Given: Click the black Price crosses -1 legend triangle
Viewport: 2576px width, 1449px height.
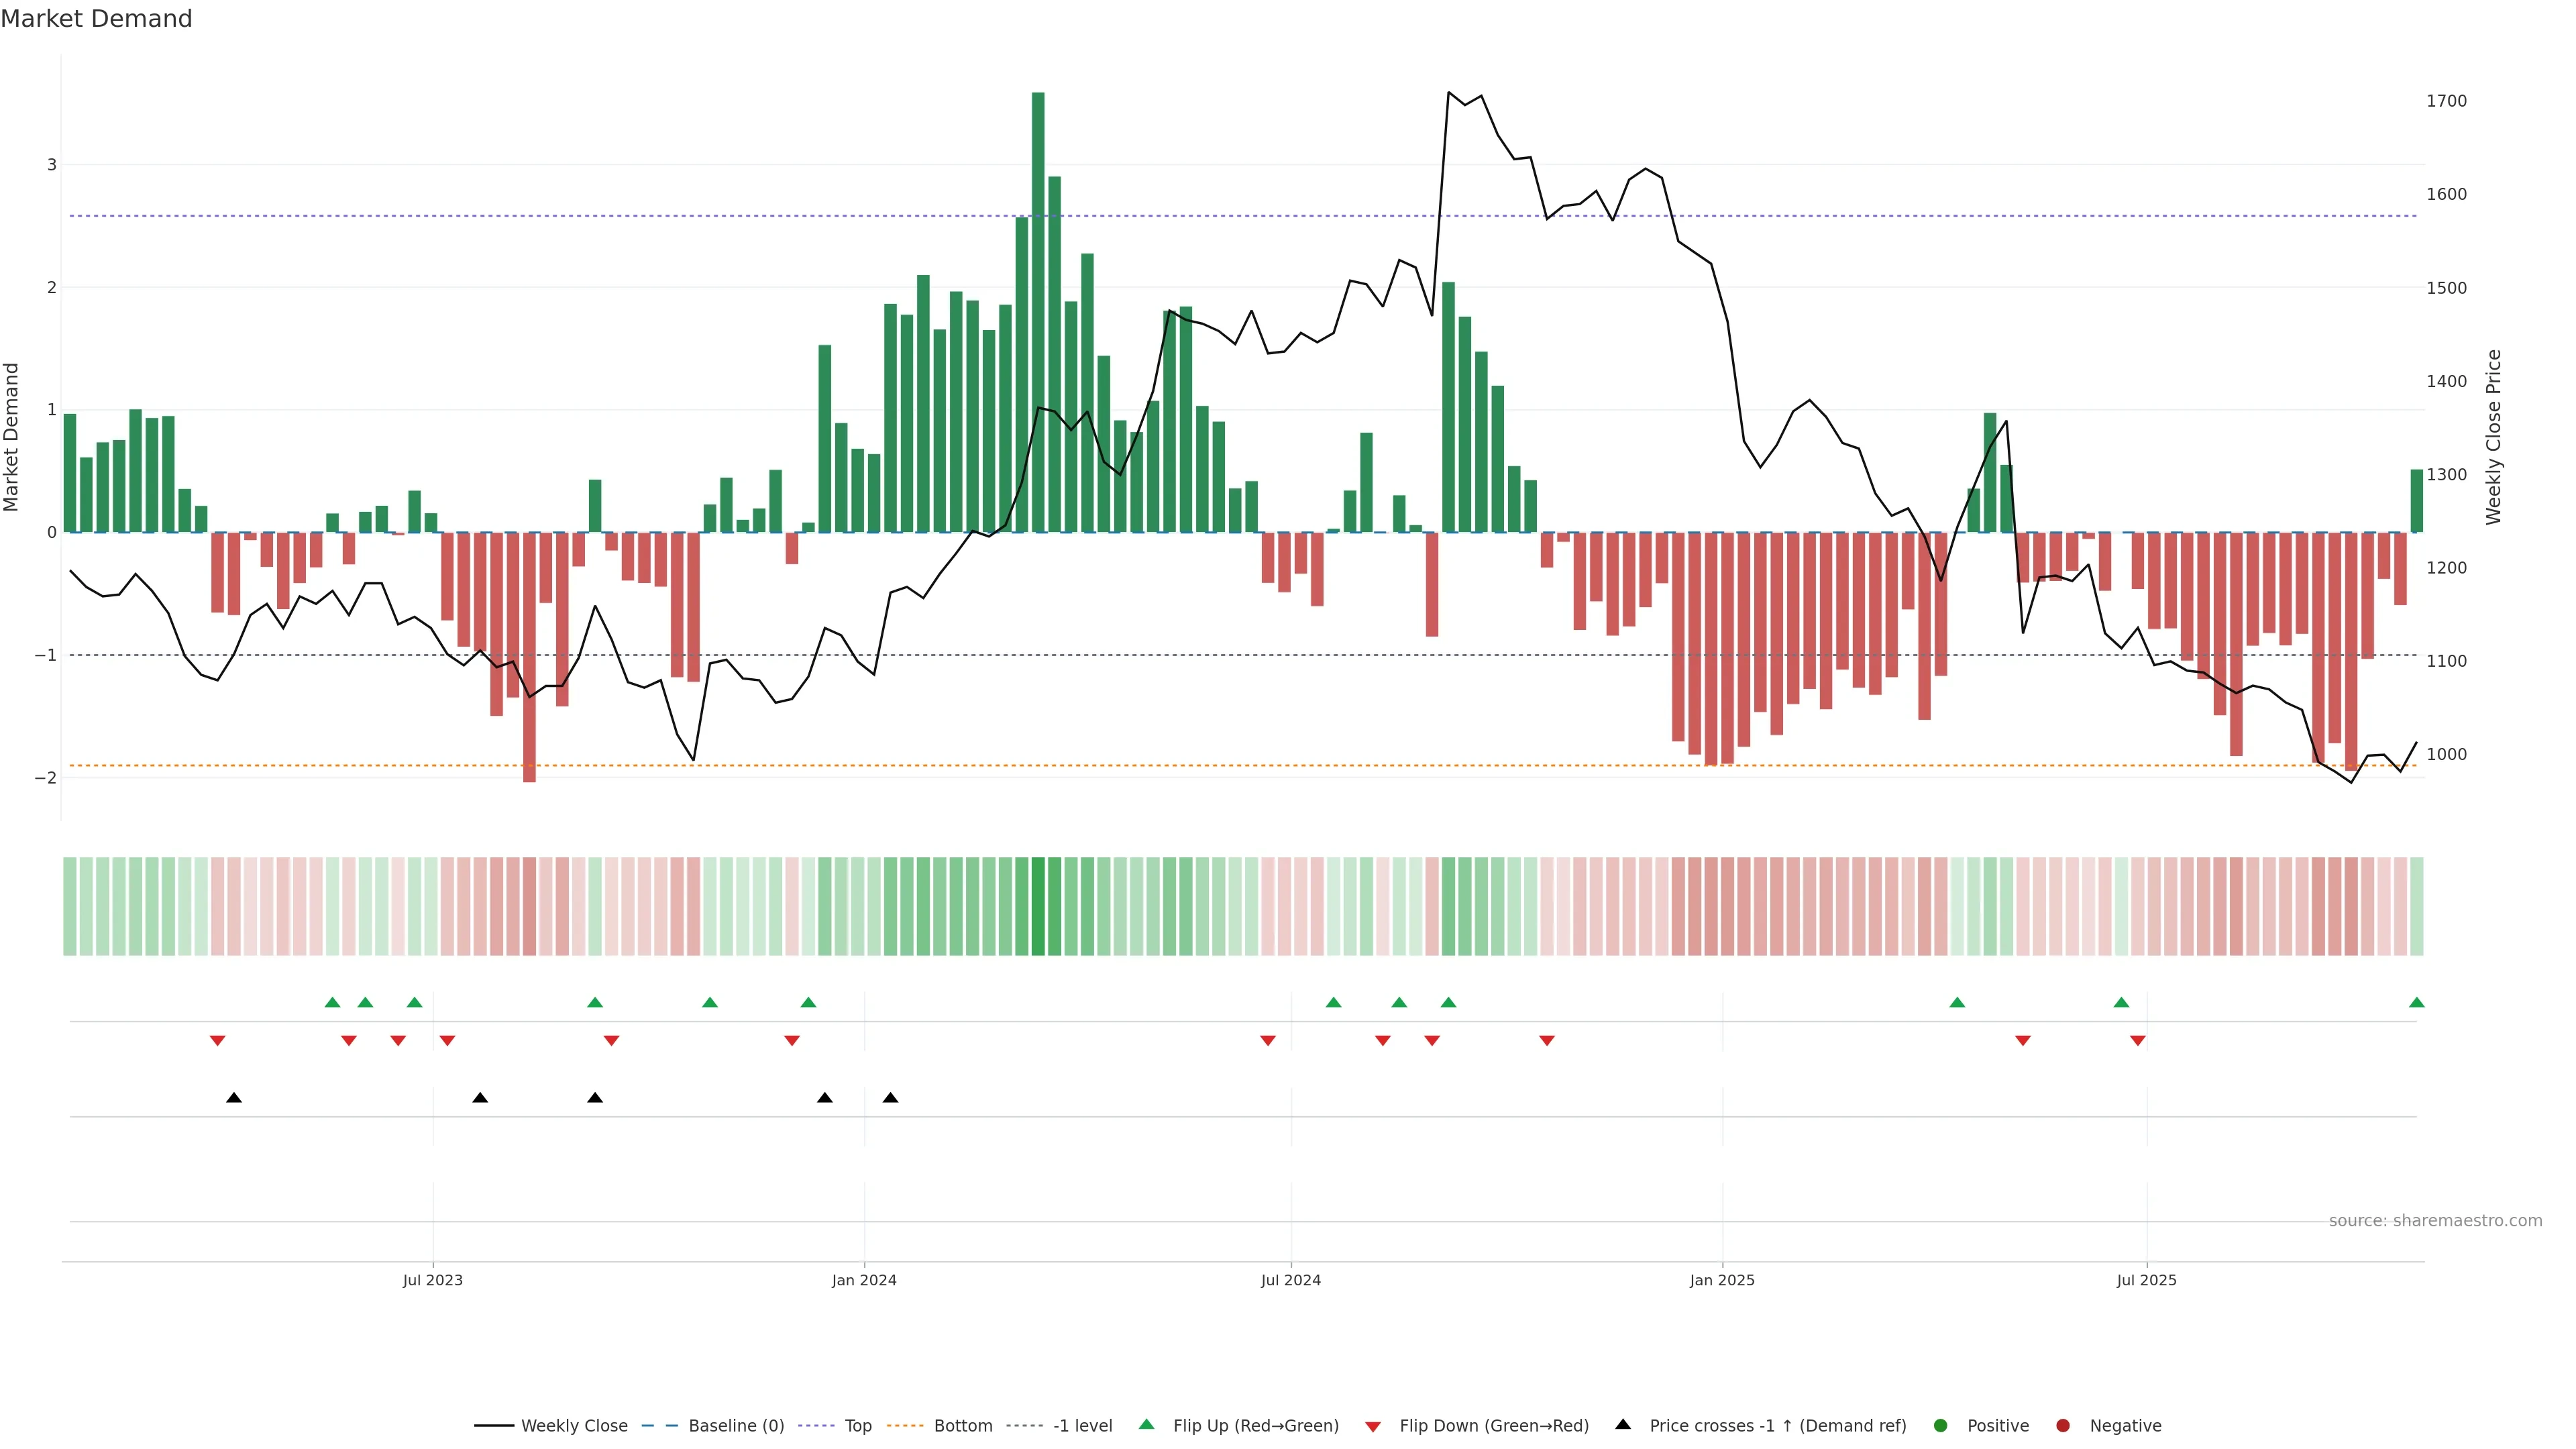Looking at the screenshot, I should coord(1622,1424).
